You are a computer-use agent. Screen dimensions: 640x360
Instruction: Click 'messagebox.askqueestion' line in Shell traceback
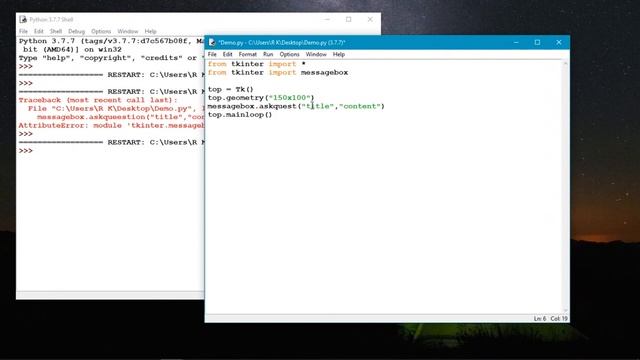(120, 117)
